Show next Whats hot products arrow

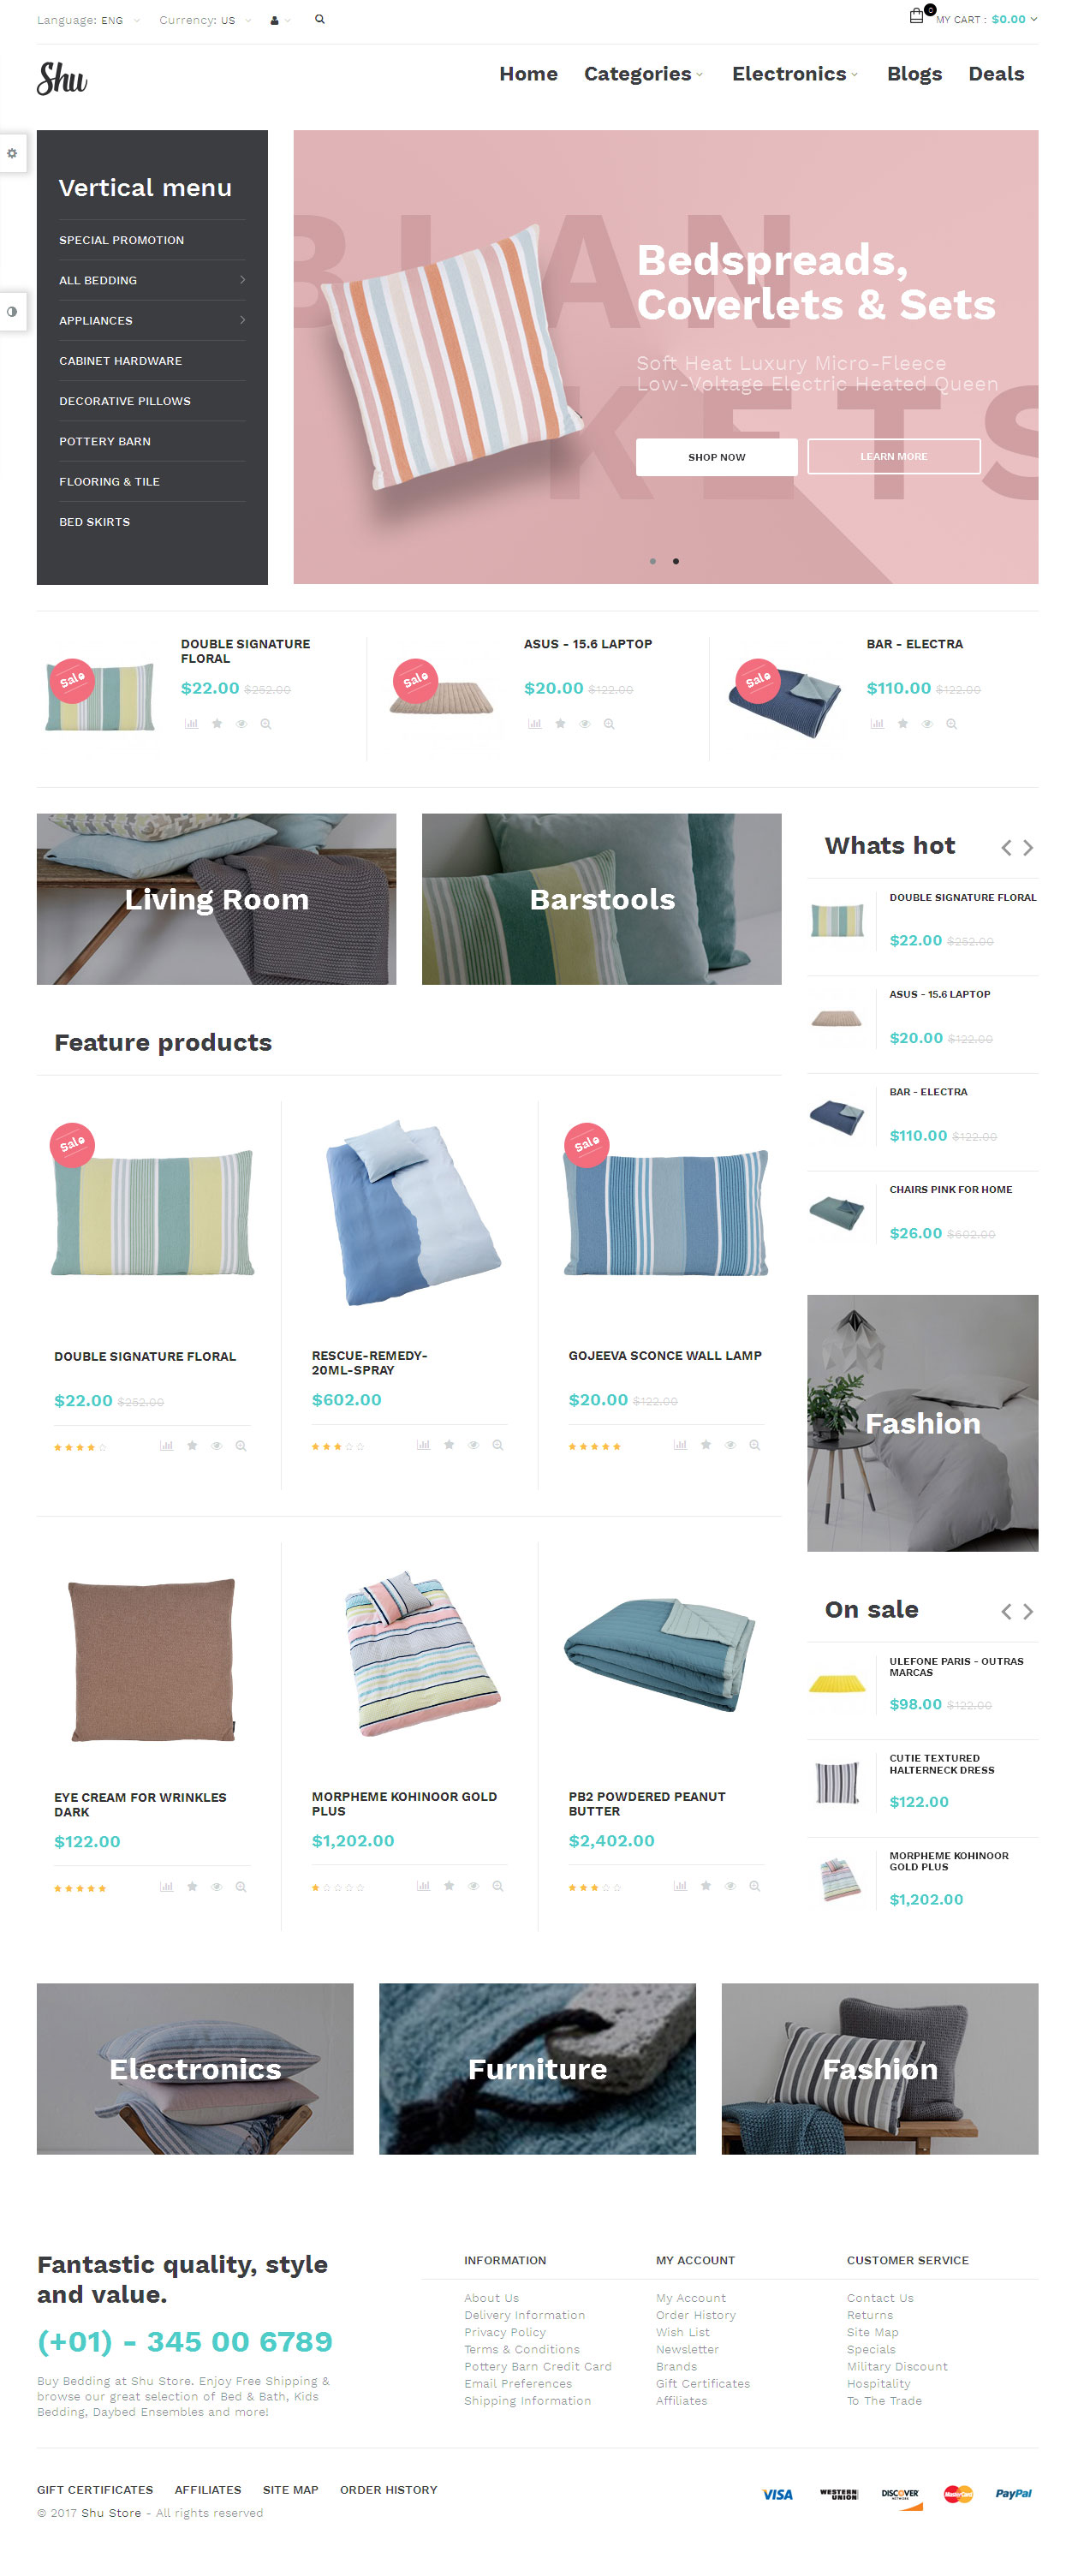[1028, 847]
